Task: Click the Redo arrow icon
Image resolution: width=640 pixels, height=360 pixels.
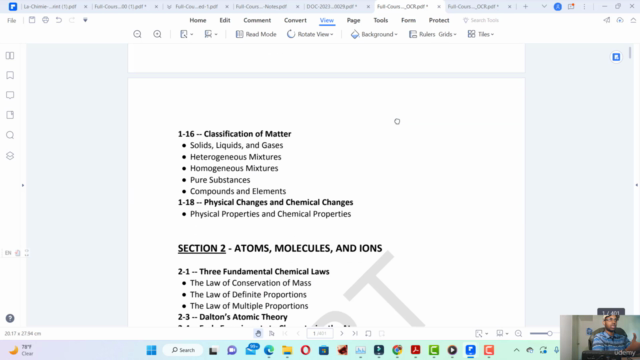Action: (72, 20)
